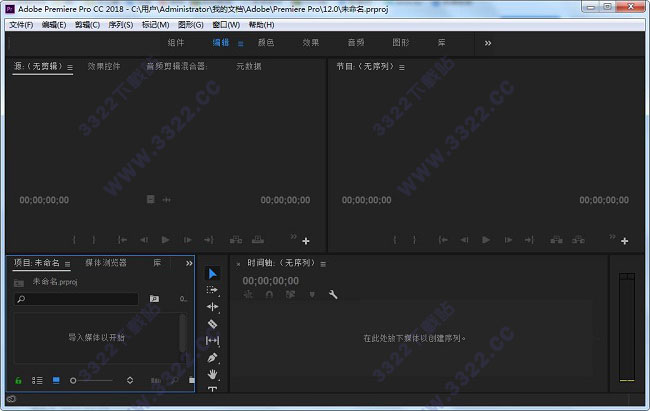Open Program monitor button editor plus
Screen dimensions: 650x411
coord(625,241)
